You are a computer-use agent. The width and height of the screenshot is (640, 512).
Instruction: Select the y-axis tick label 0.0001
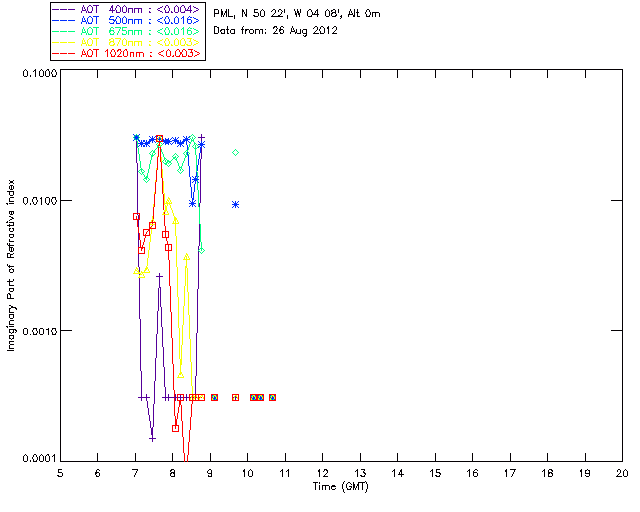pyautogui.click(x=39, y=459)
